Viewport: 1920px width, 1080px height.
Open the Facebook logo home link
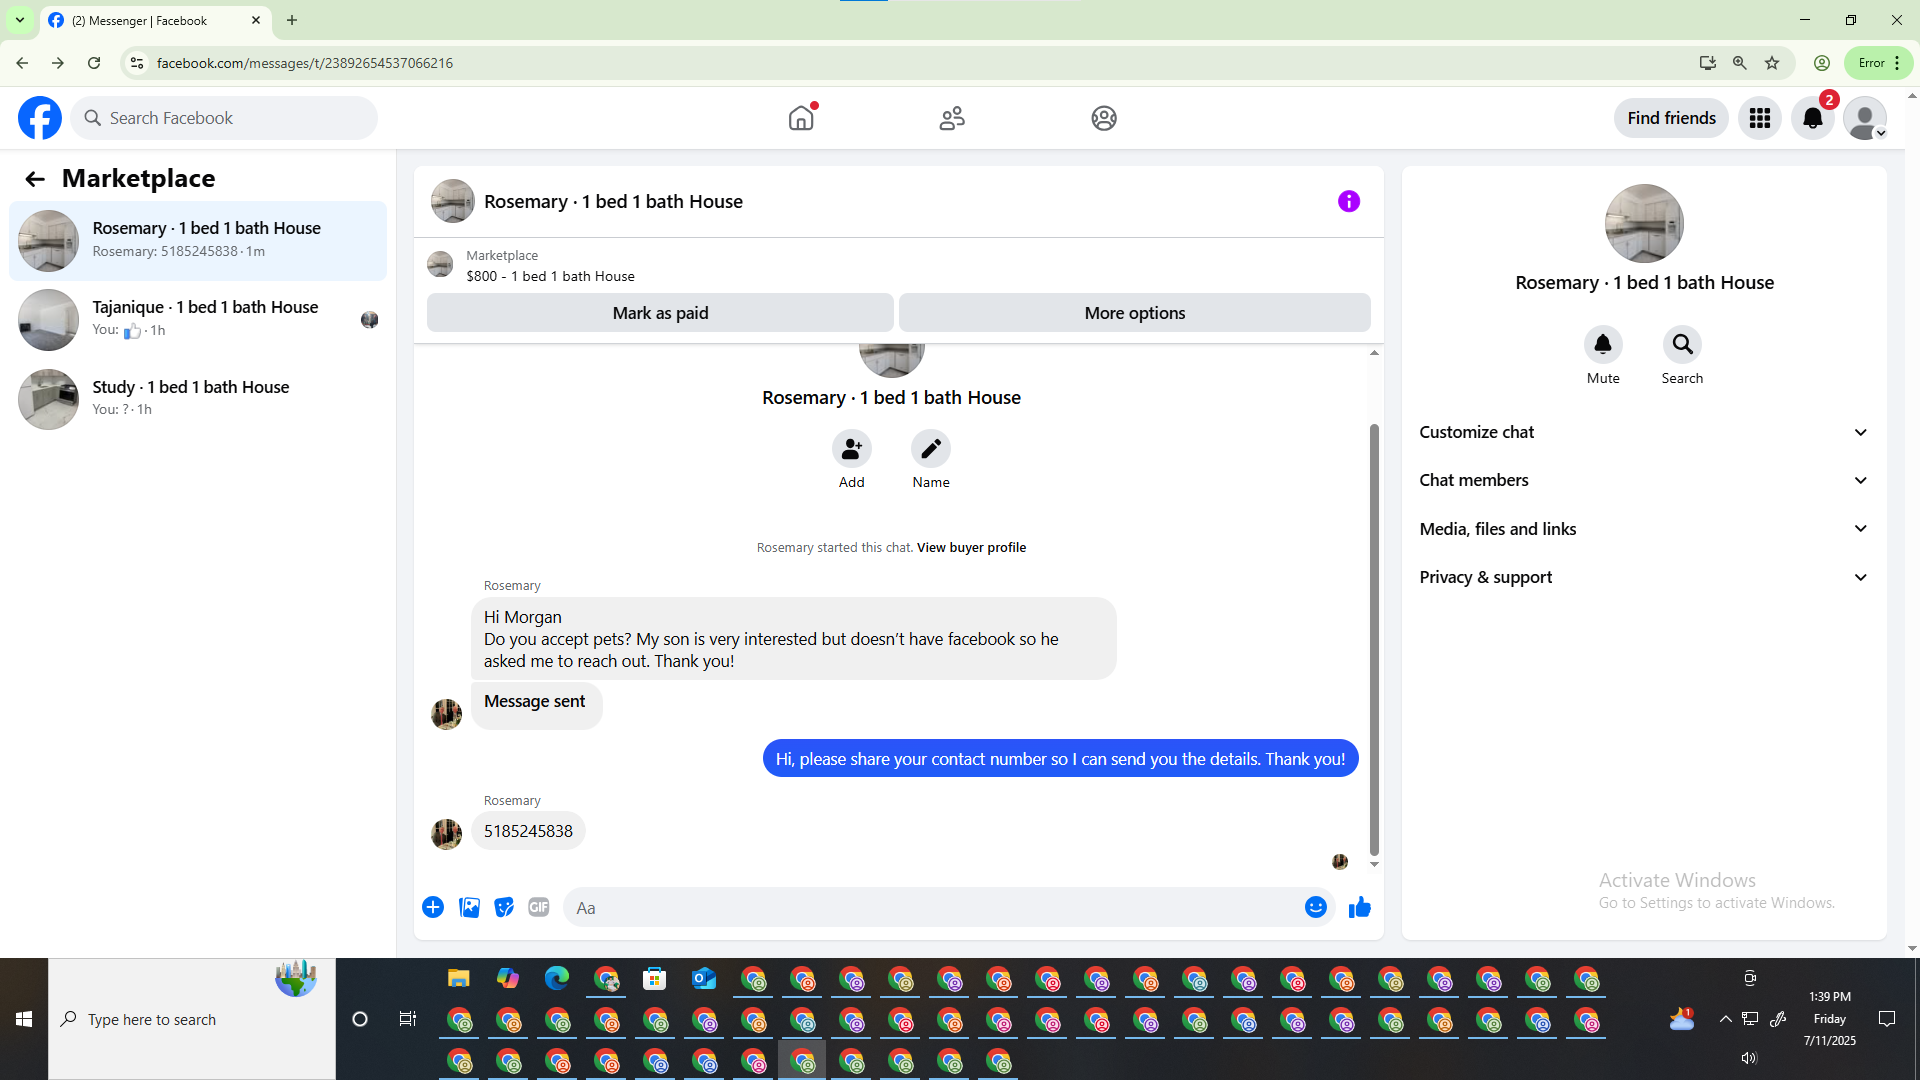(40, 118)
